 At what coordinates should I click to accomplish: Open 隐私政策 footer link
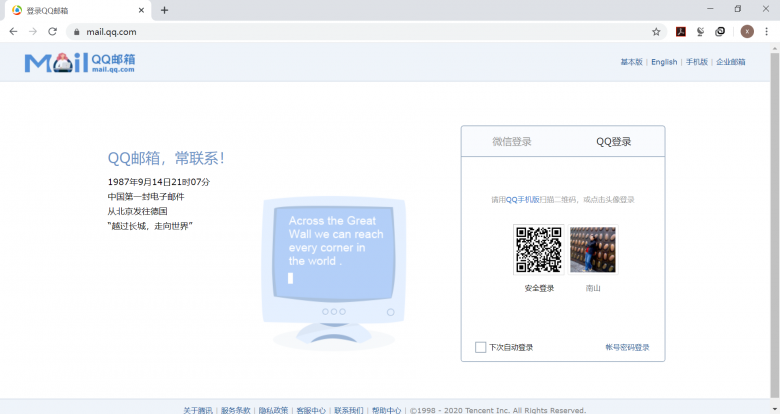pyautogui.click(x=273, y=410)
